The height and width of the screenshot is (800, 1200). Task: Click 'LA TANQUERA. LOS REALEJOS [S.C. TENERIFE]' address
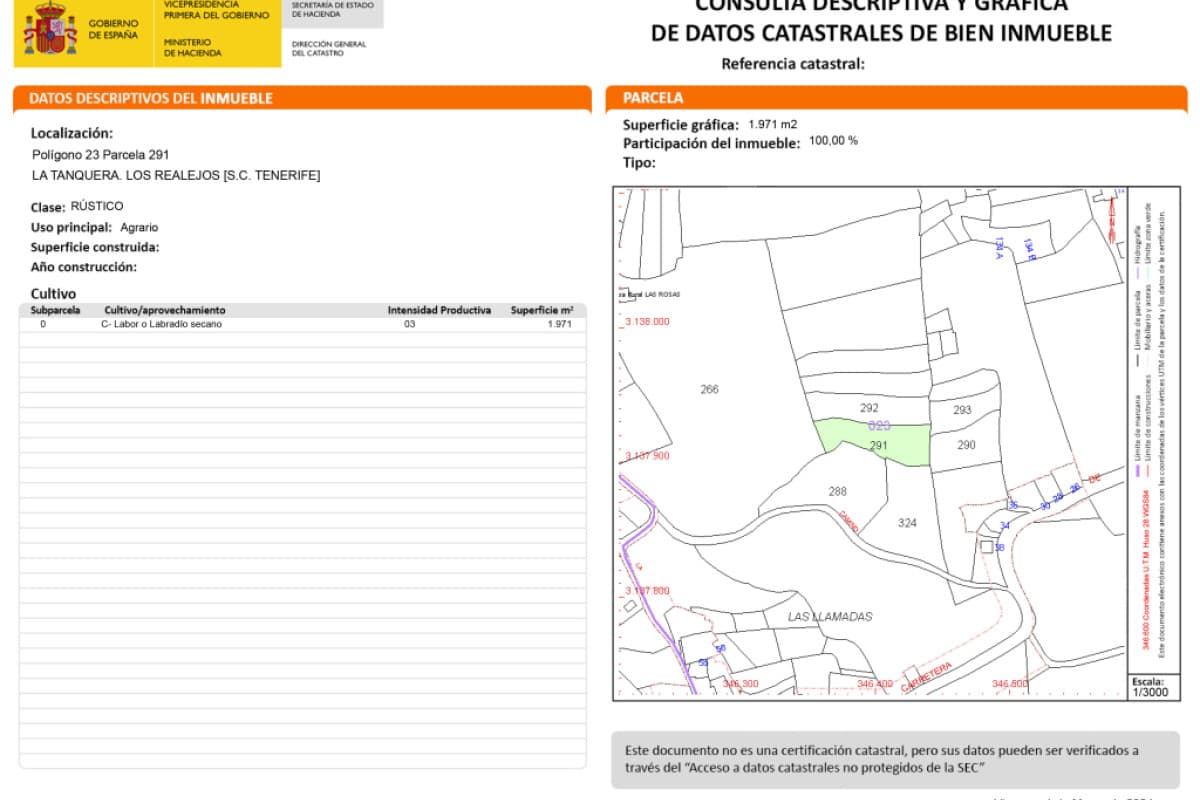pyautogui.click(x=176, y=175)
